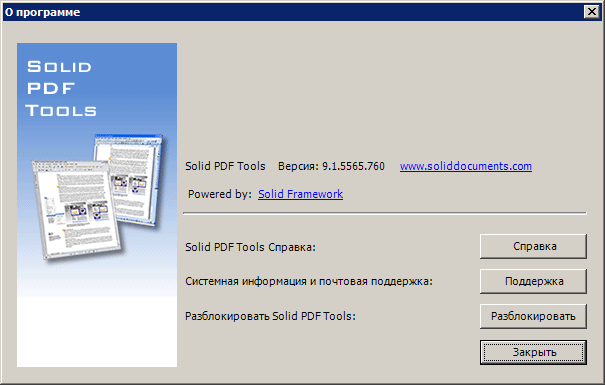This screenshot has width=605, height=385.
Task: Click the 'Powered by:' text
Action: [x=220, y=194]
